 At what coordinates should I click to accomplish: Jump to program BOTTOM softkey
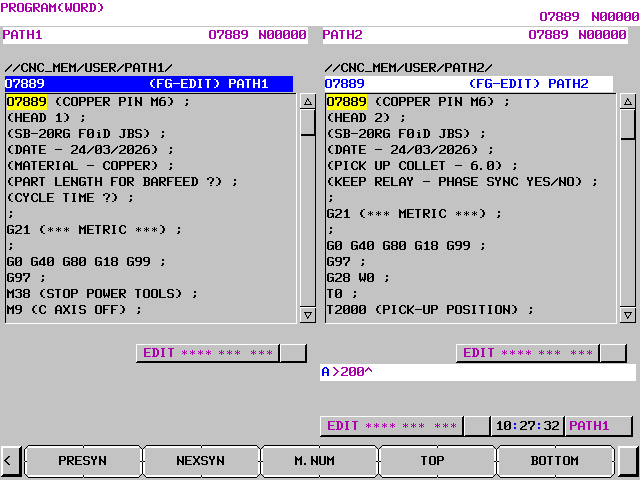(555, 461)
